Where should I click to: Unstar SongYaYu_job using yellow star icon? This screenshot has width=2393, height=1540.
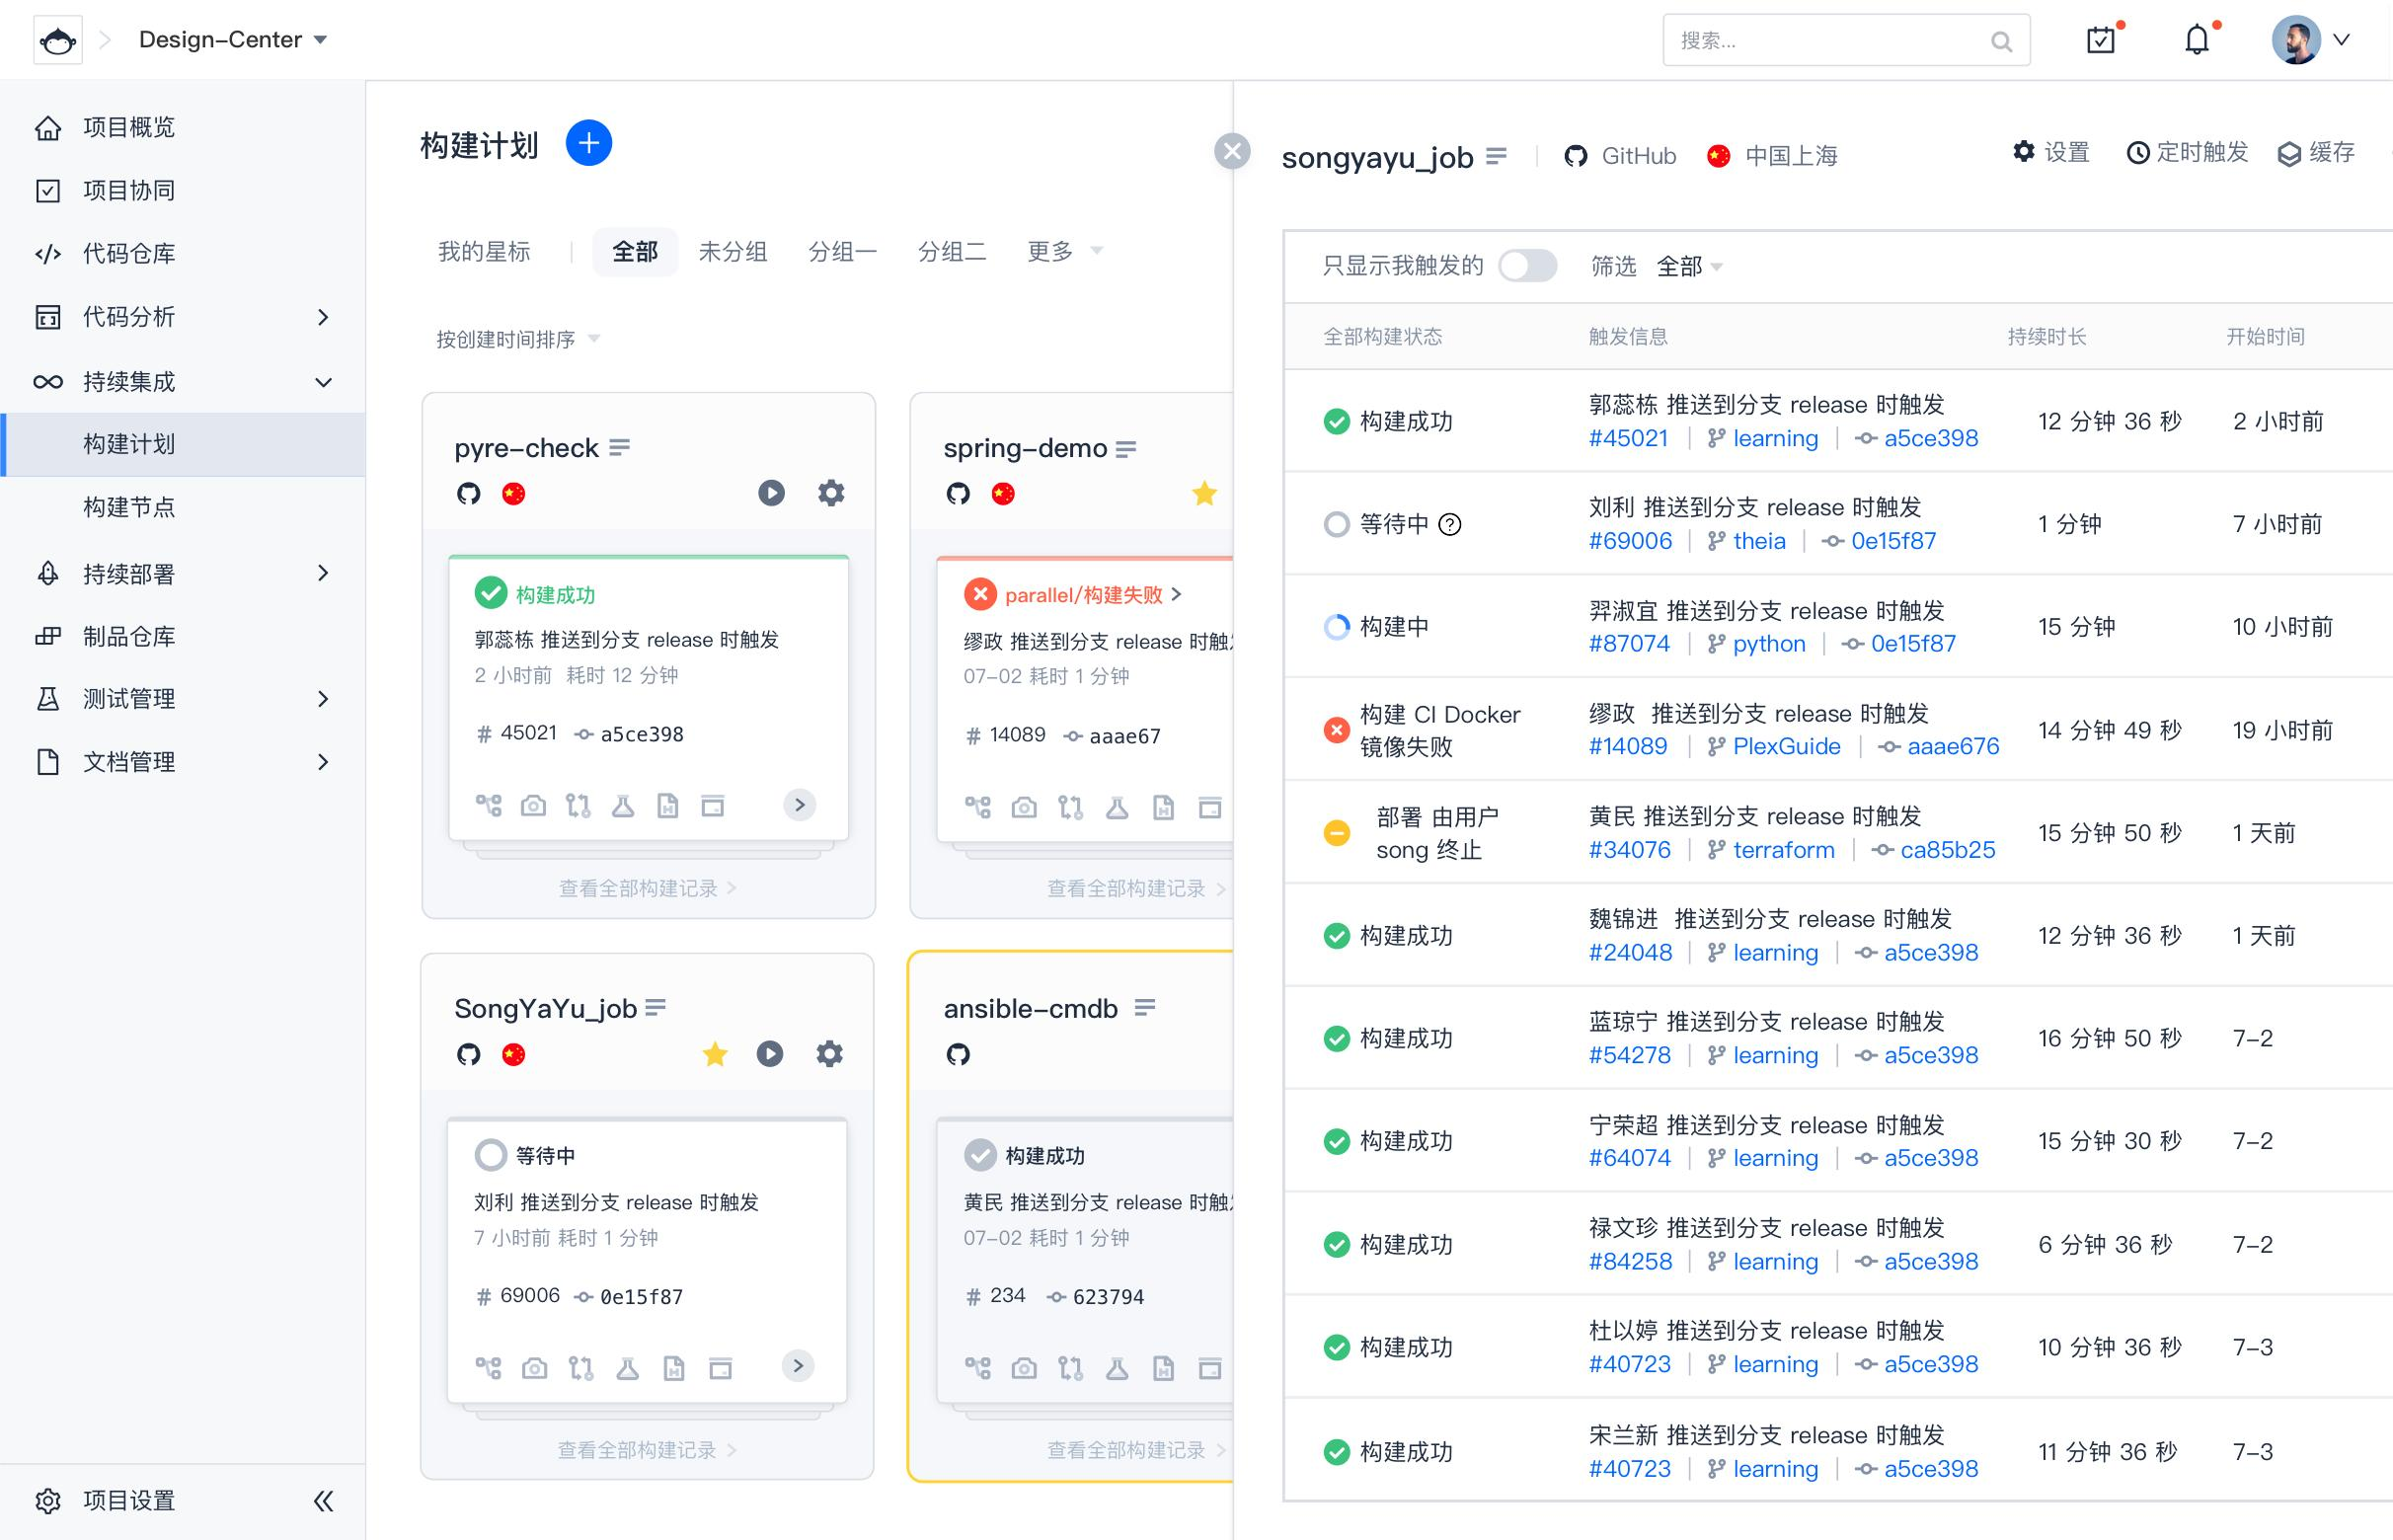715,1054
